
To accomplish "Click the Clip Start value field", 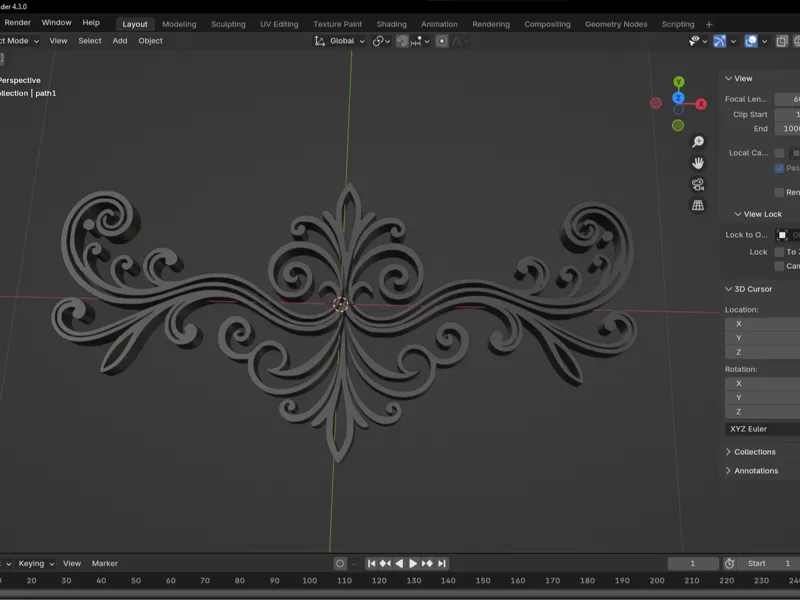I will point(787,114).
